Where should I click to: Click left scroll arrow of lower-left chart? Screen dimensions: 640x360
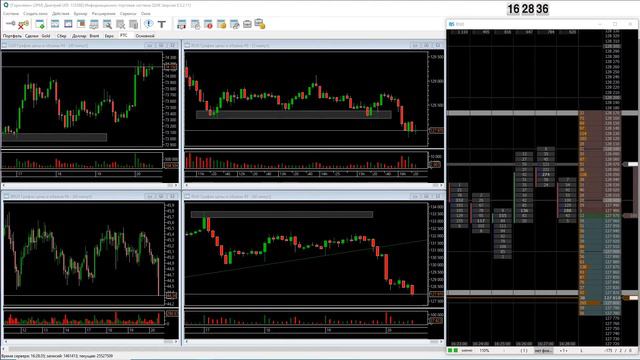6,342
